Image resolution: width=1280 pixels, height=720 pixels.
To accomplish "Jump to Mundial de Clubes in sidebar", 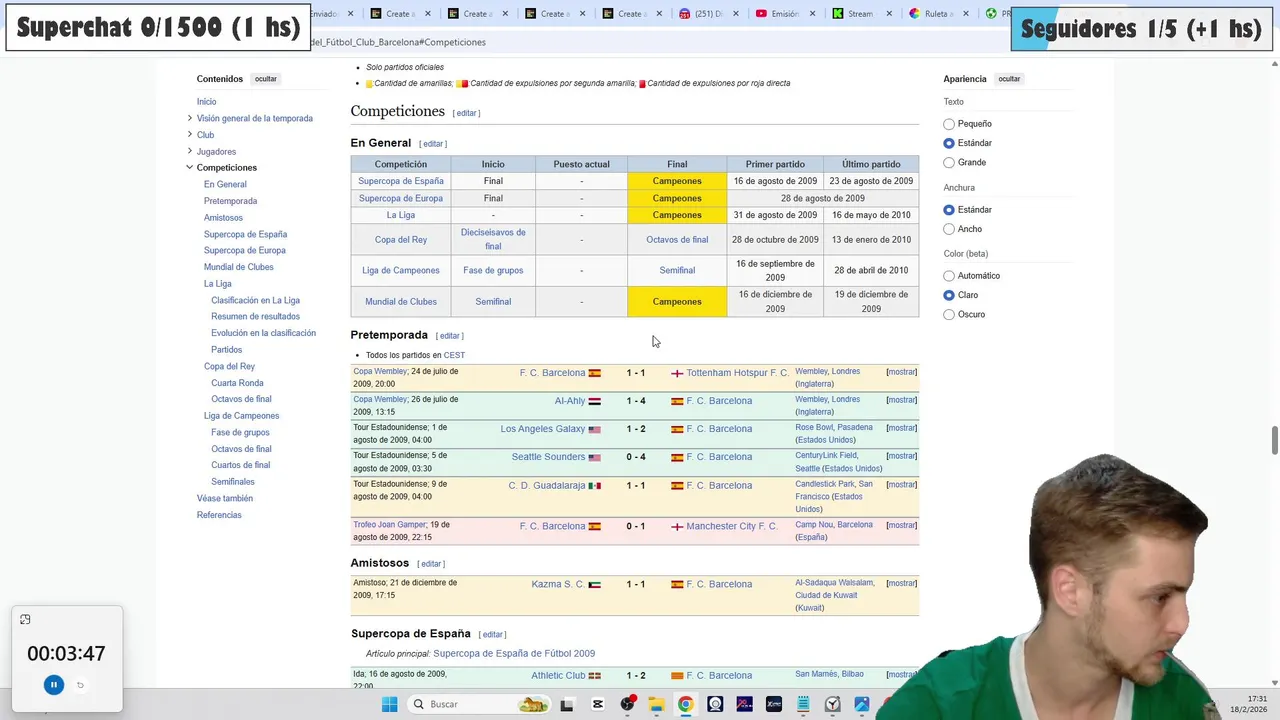I will tap(238, 267).
